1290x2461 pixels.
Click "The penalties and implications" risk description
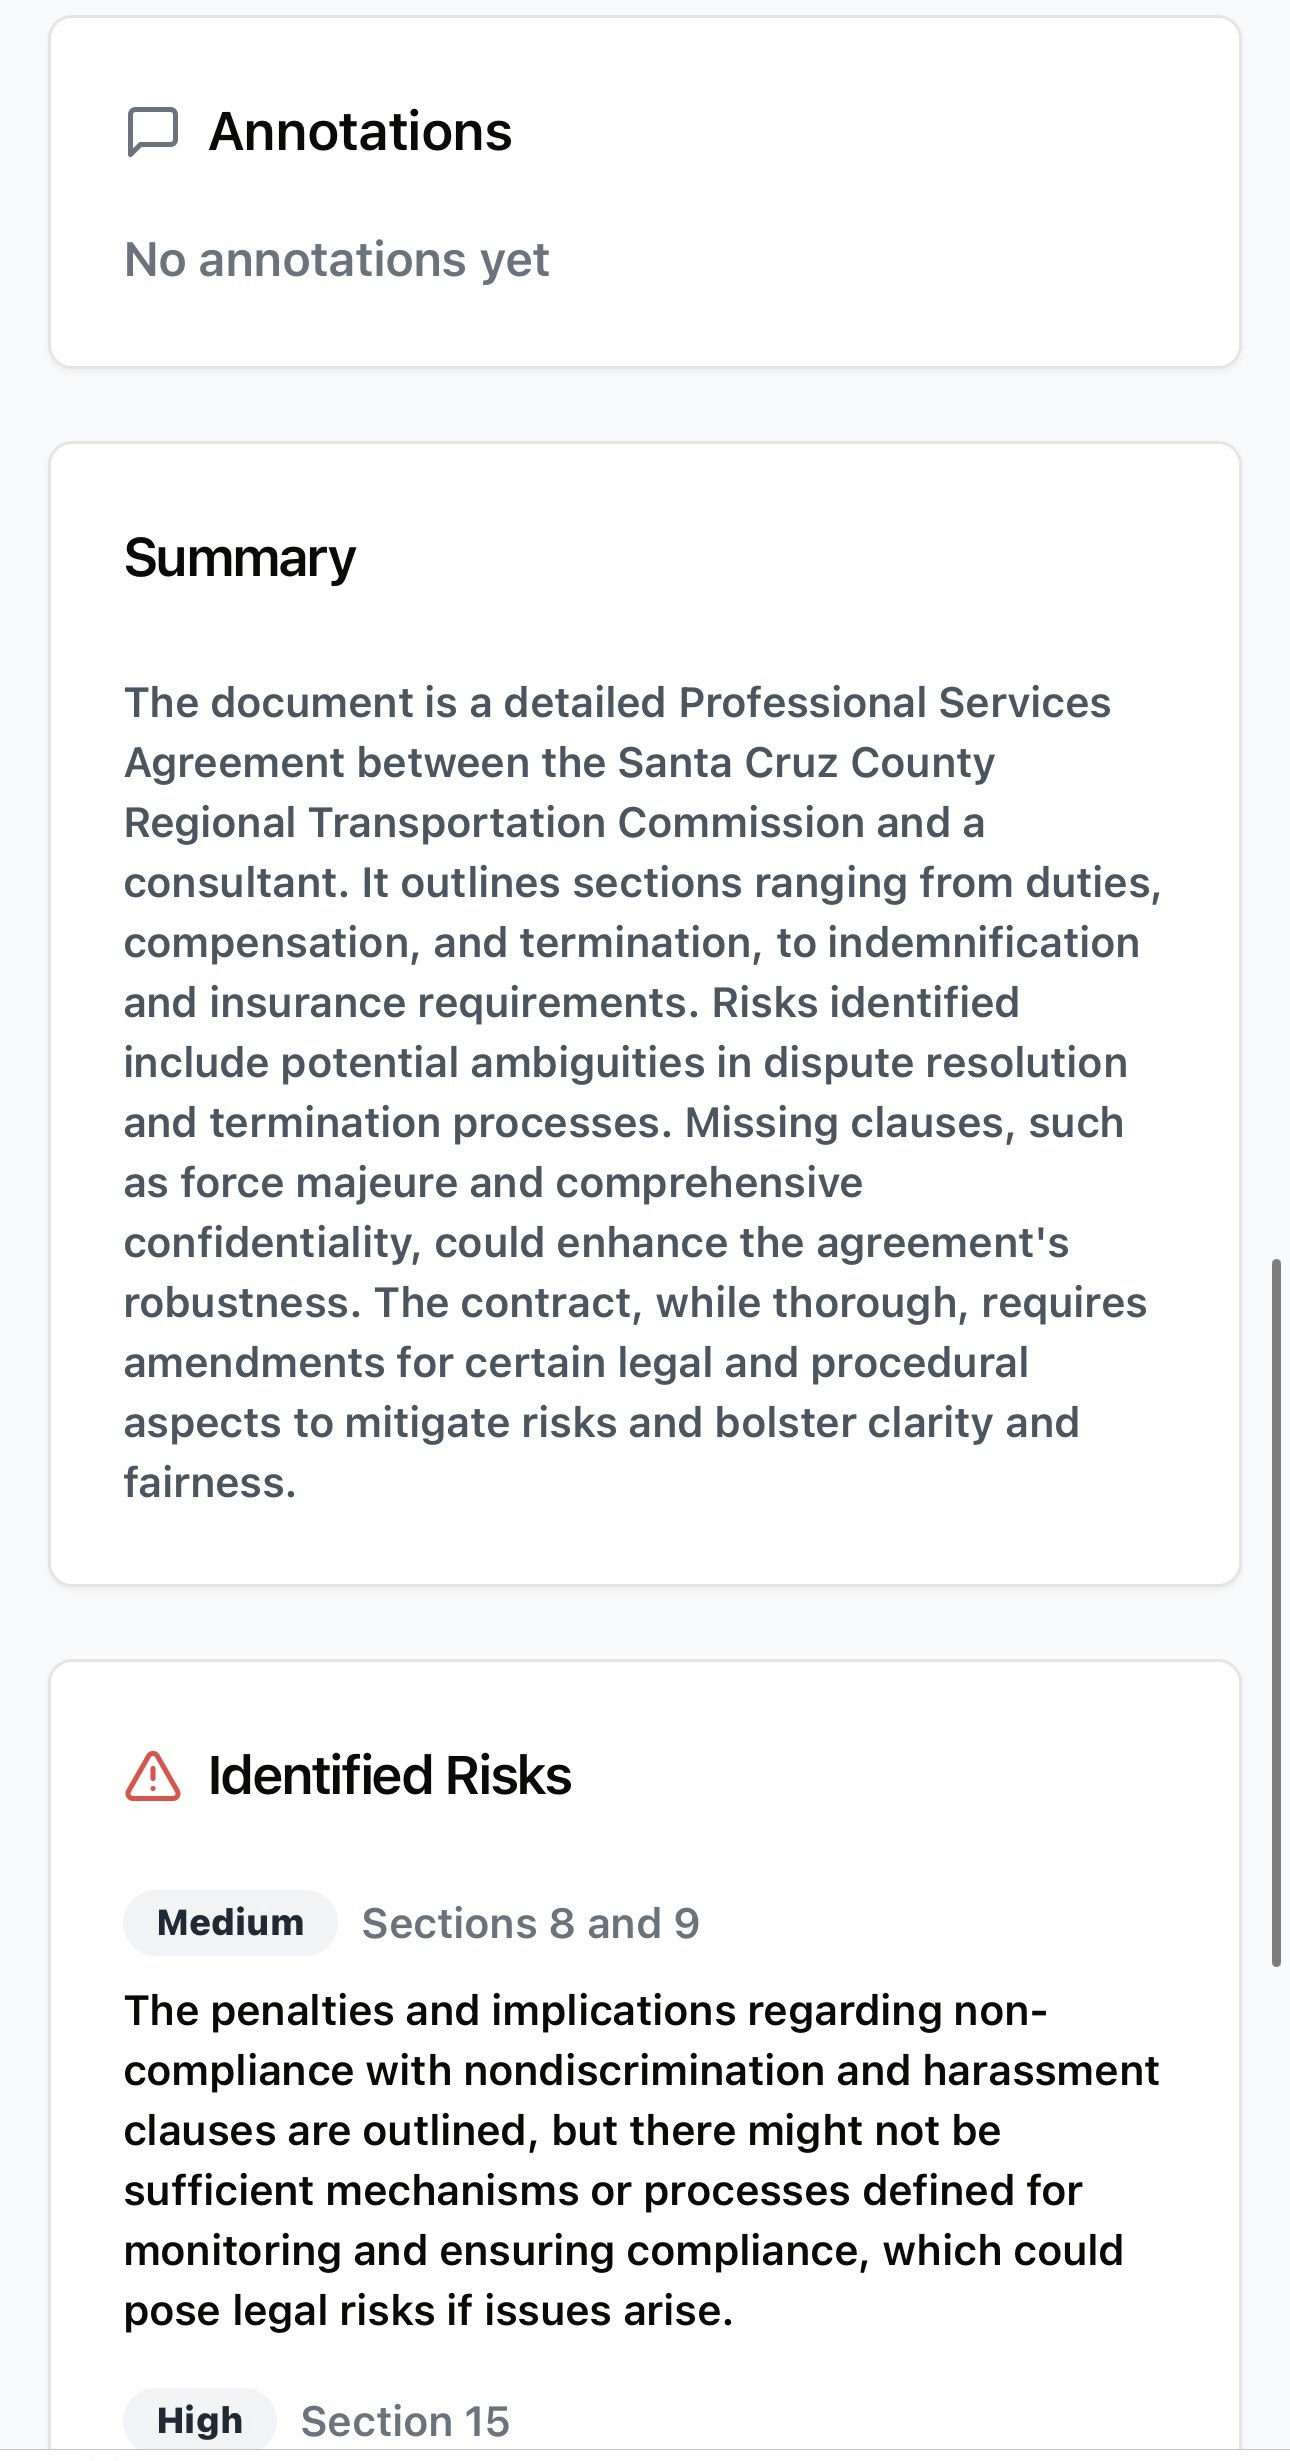coord(429,2011)
